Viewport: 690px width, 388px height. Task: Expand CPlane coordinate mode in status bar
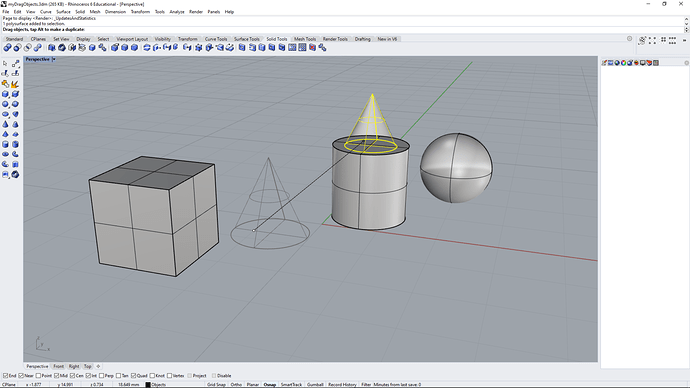point(9,384)
